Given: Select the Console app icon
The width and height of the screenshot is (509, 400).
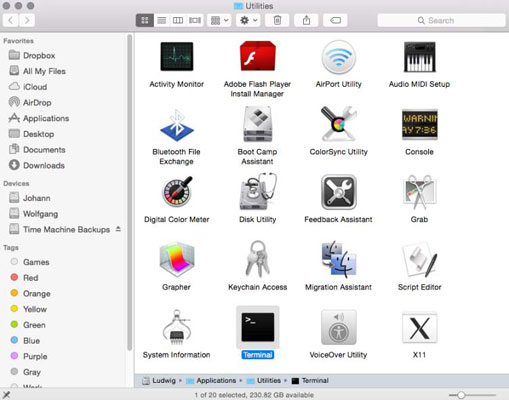Looking at the screenshot, I should point(419,125).
